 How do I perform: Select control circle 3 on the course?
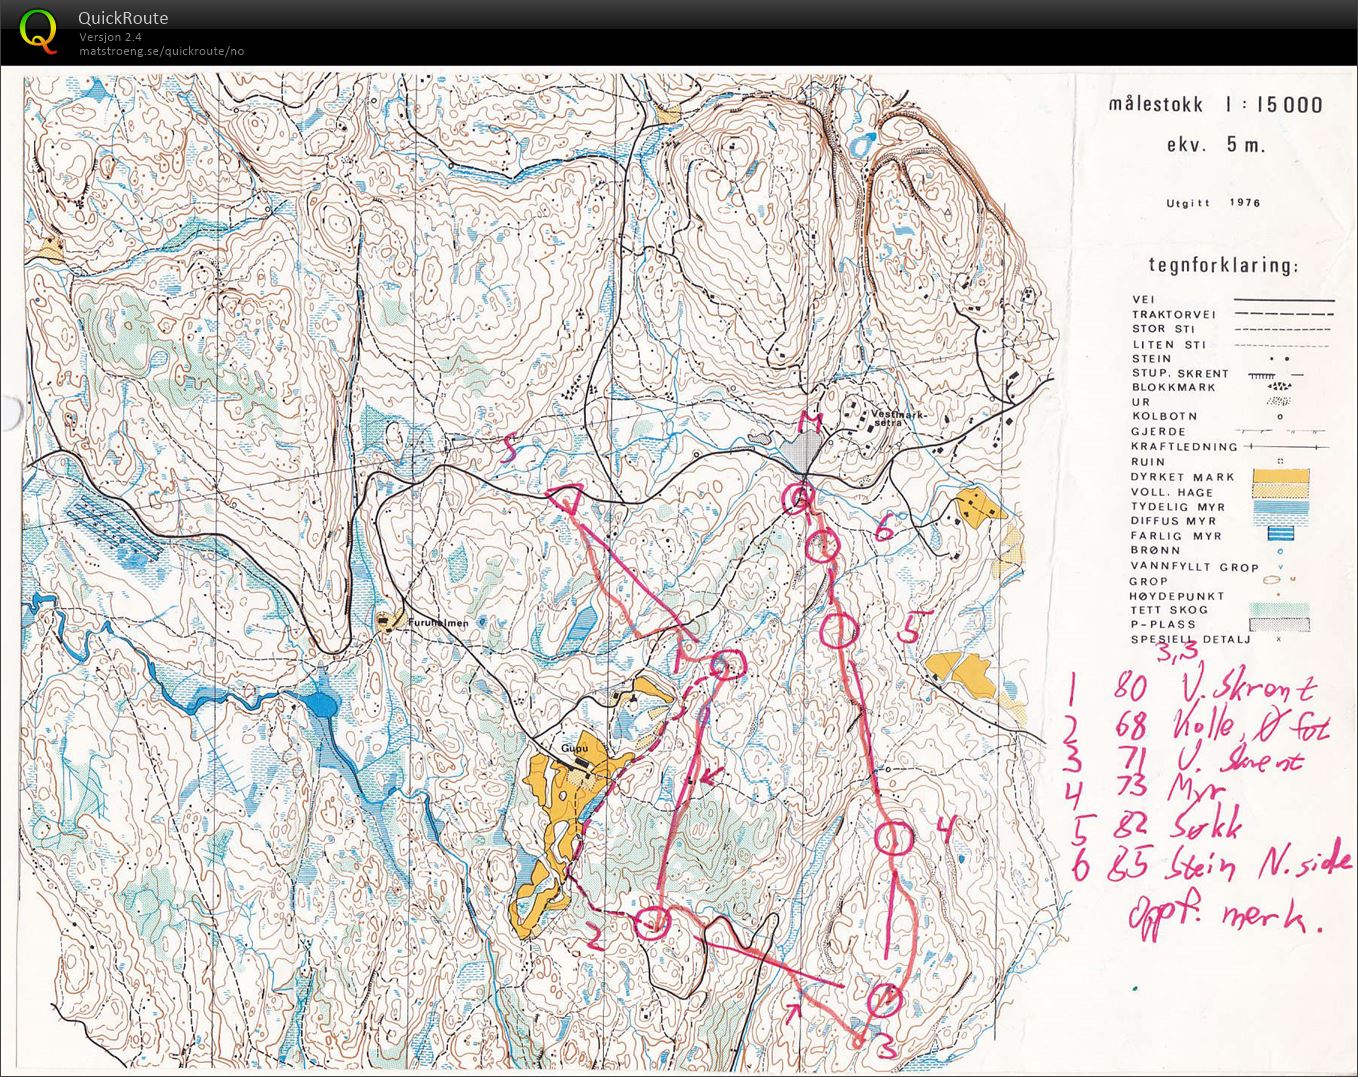885,1000
